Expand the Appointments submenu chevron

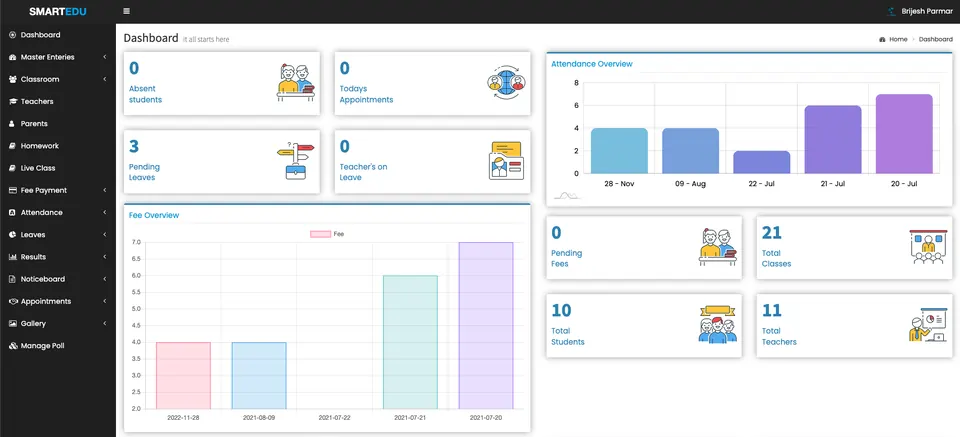tap(105, 301)
